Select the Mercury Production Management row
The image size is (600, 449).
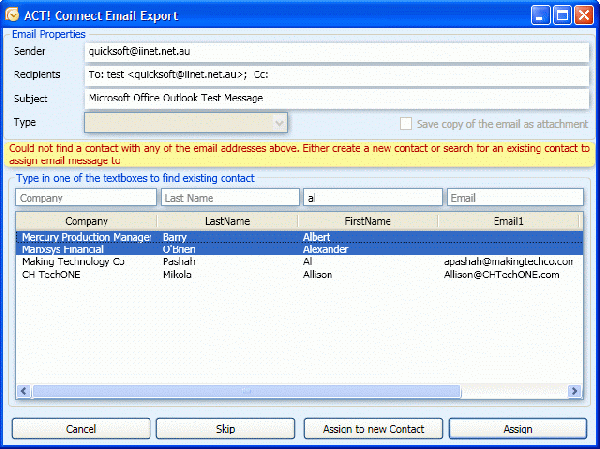(299, 237)
